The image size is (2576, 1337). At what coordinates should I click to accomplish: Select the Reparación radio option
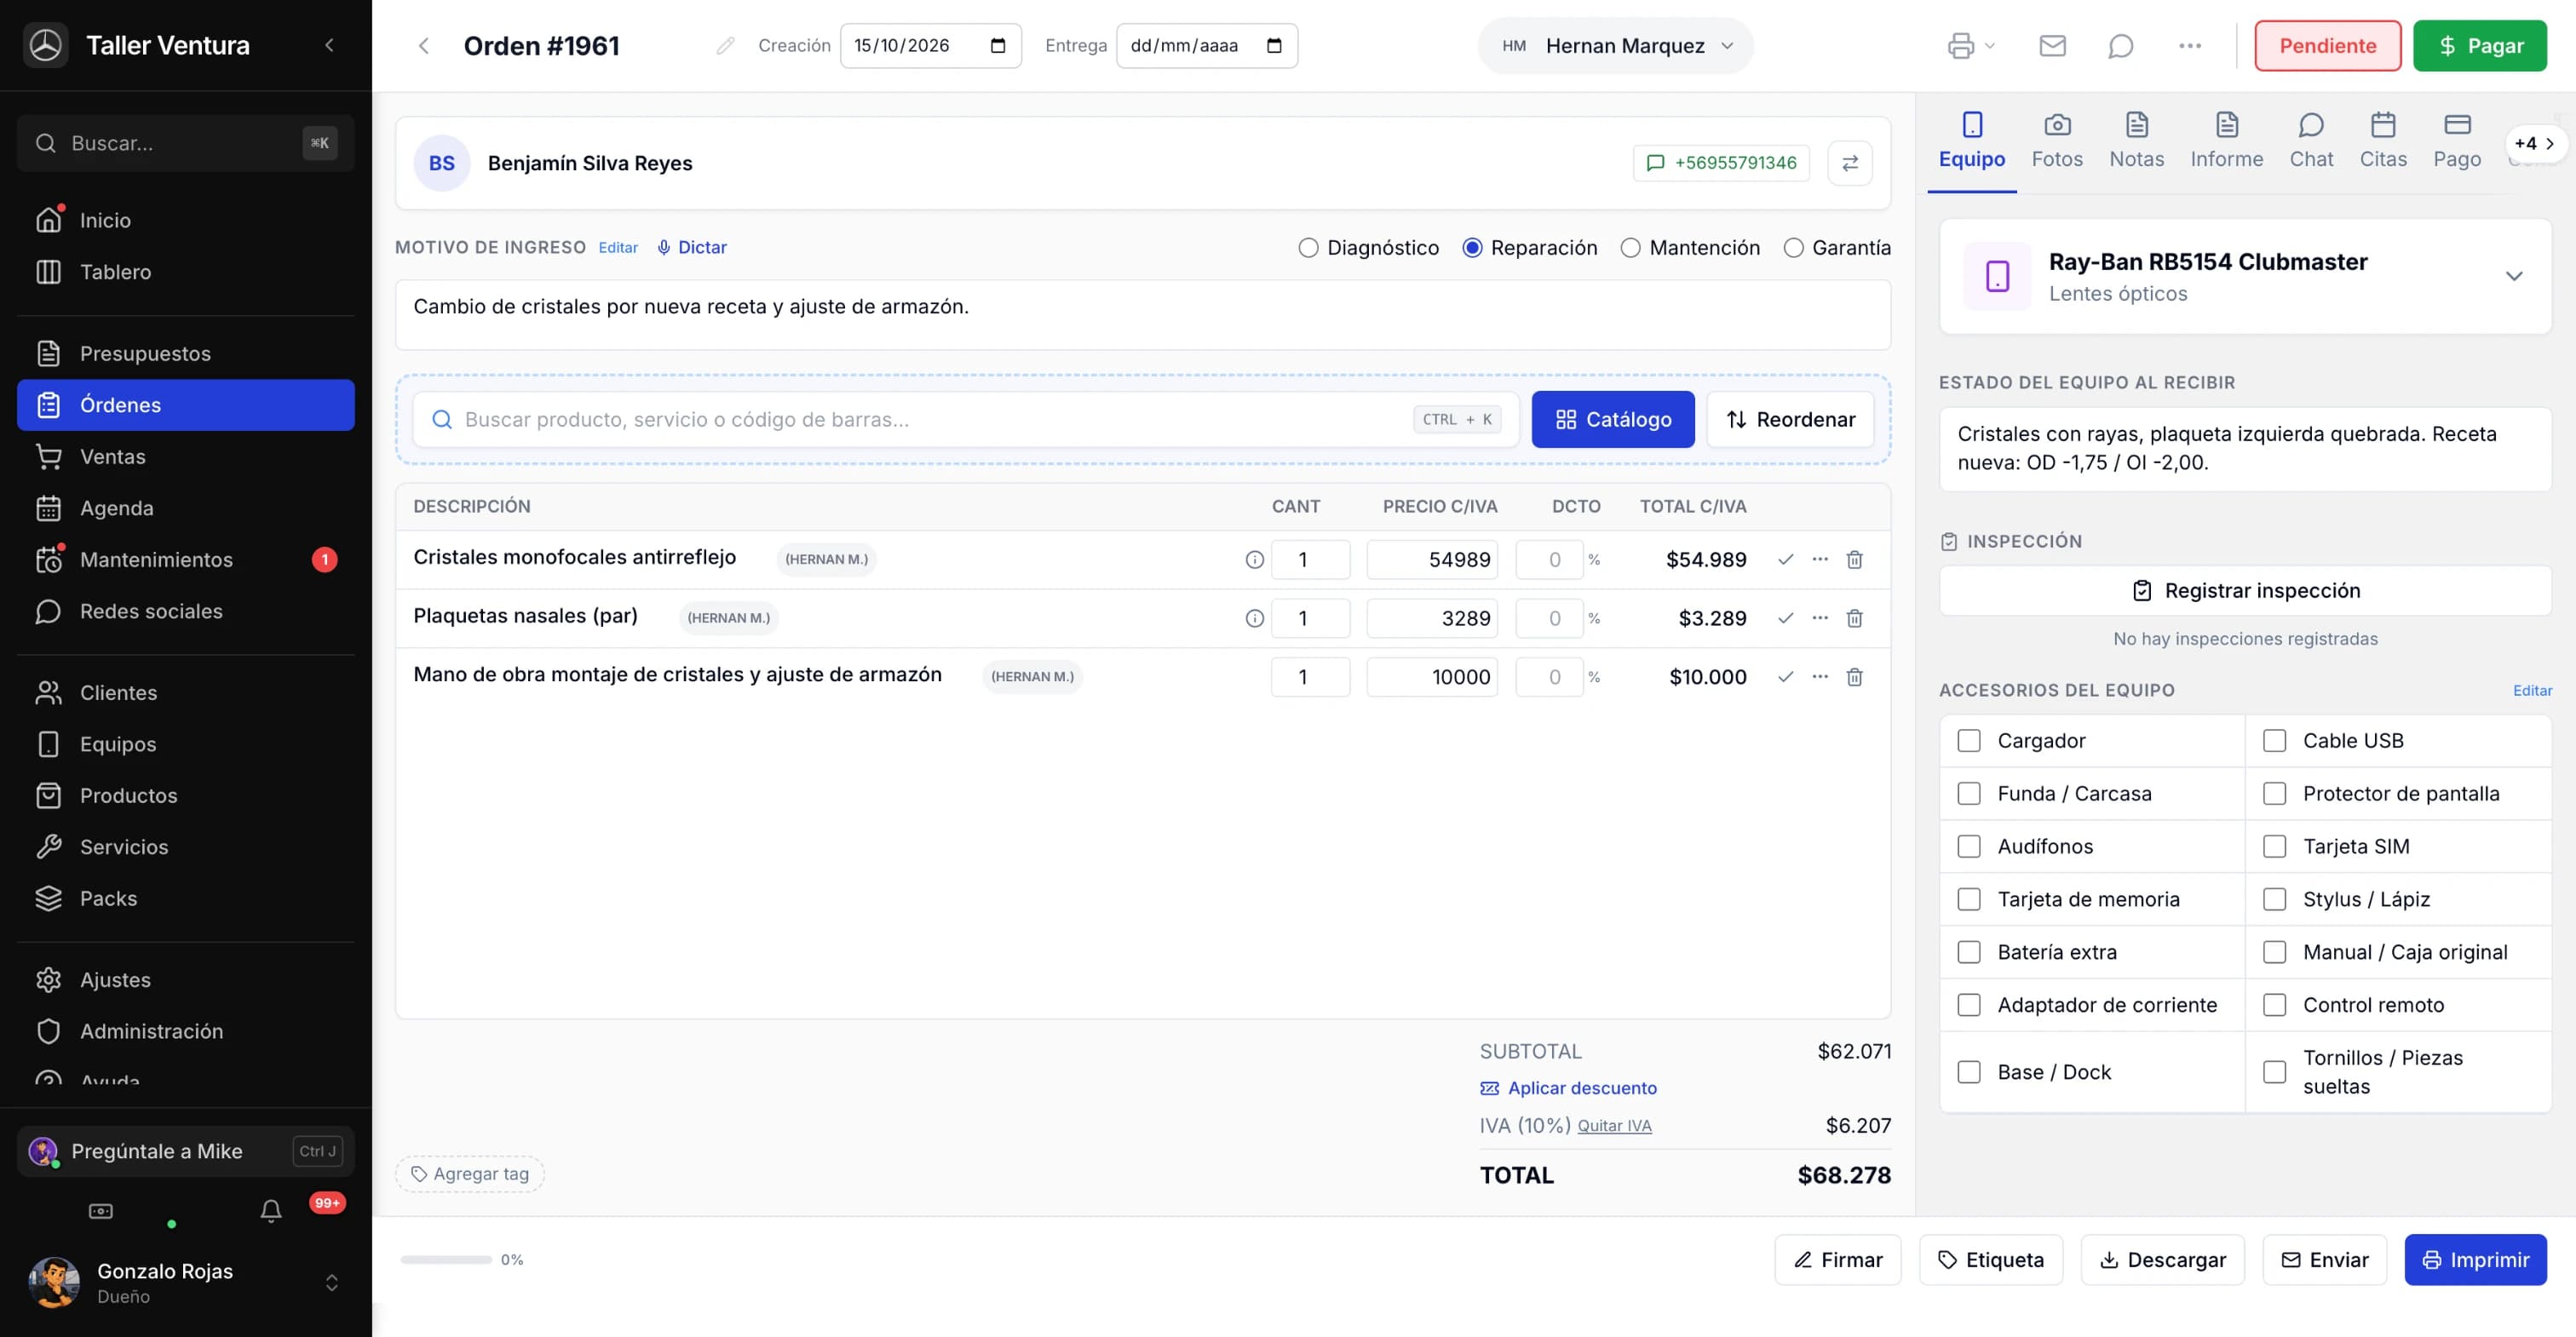pyautogui.click(x=1472, y=248)
